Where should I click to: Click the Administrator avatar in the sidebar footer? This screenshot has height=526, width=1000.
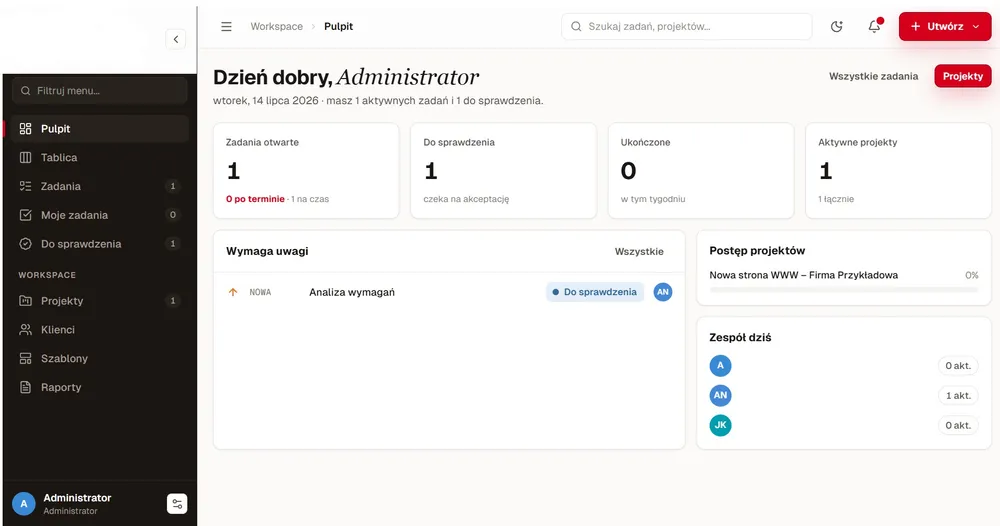pos(24,504)
